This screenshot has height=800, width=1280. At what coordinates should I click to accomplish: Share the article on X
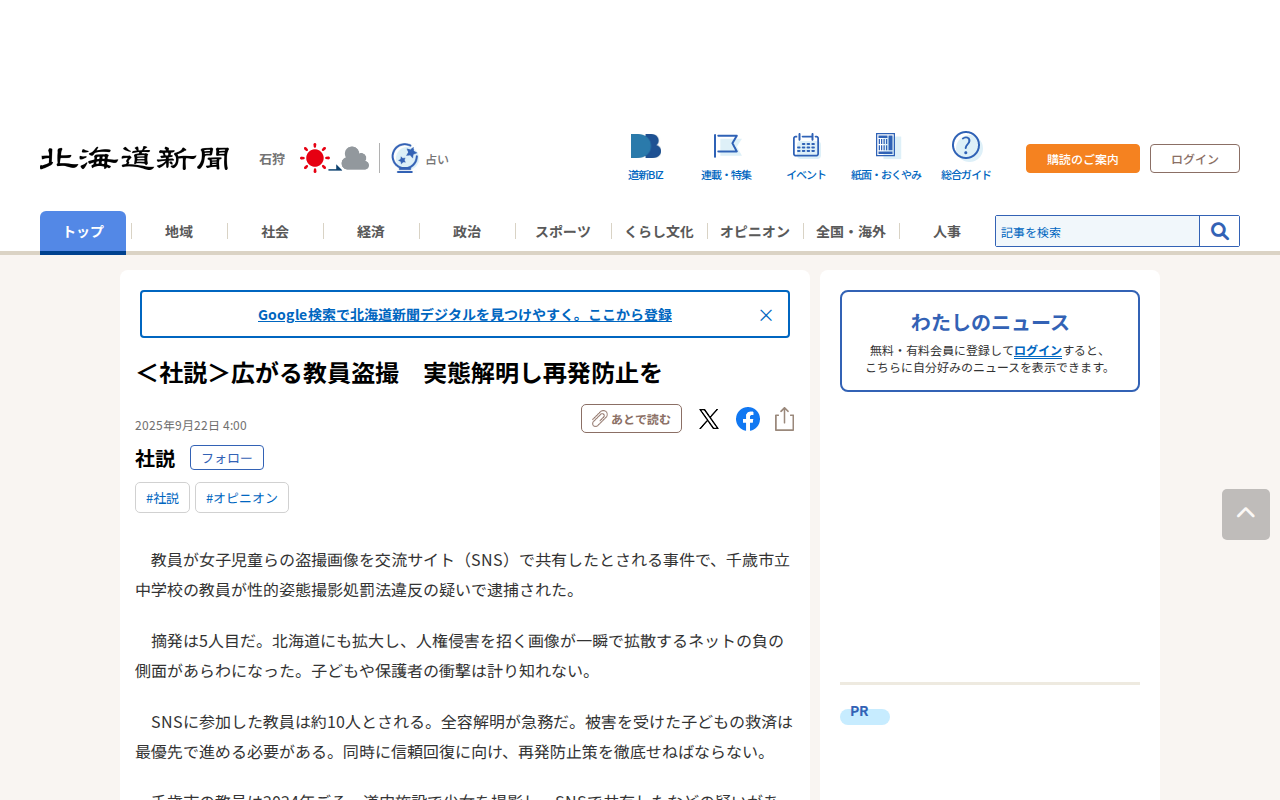709,419
